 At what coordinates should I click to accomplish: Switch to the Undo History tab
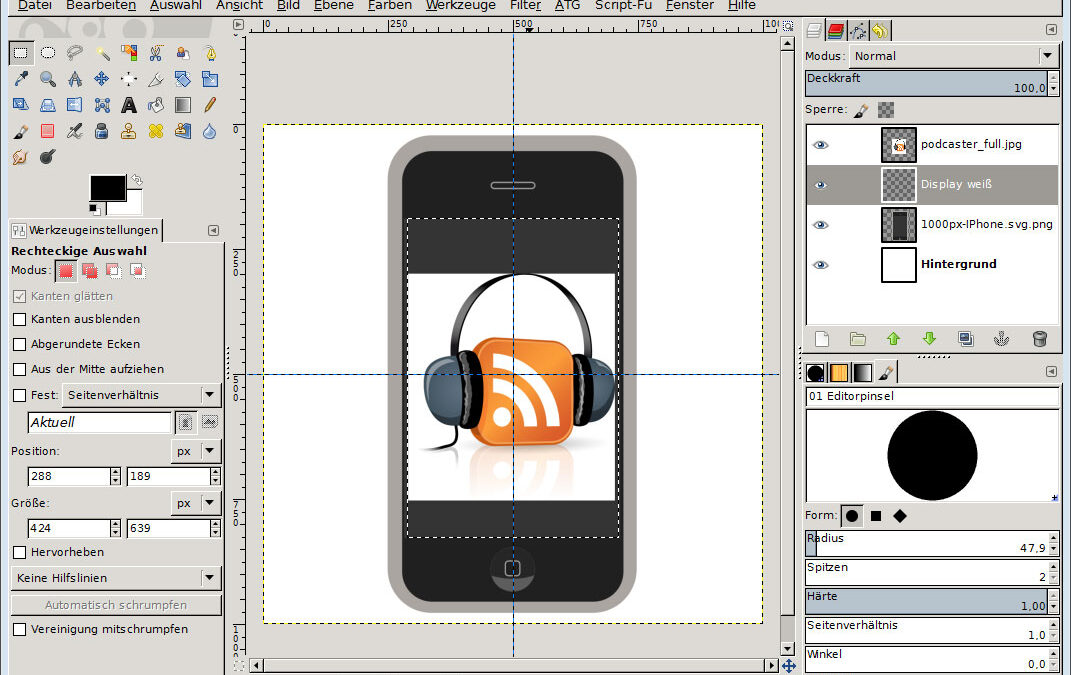[x=880, y=31]
